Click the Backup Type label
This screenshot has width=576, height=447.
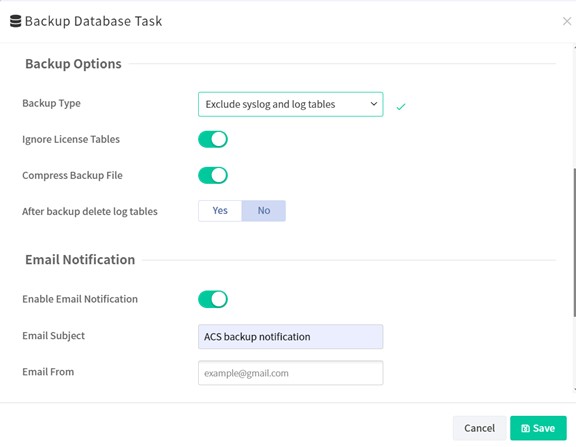point(51,103)
